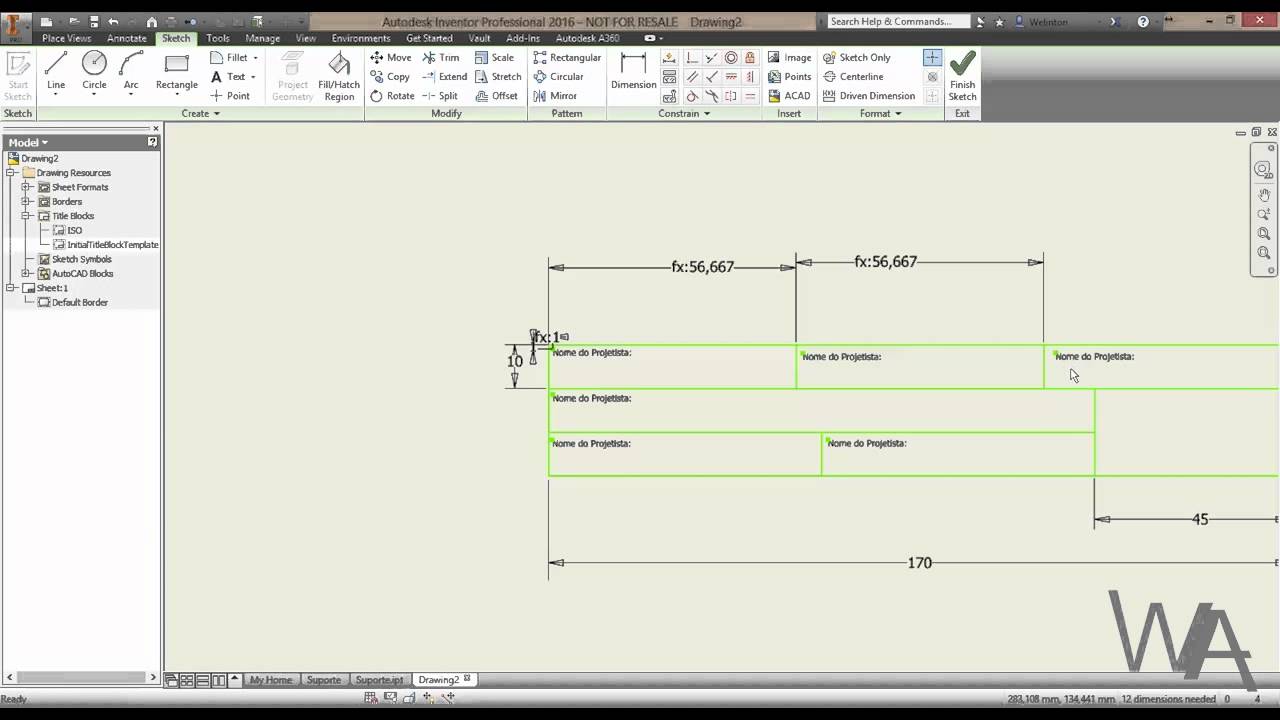The image size is (1280, 720).
Task: Select the Offset tool
Action: point(496,96)
